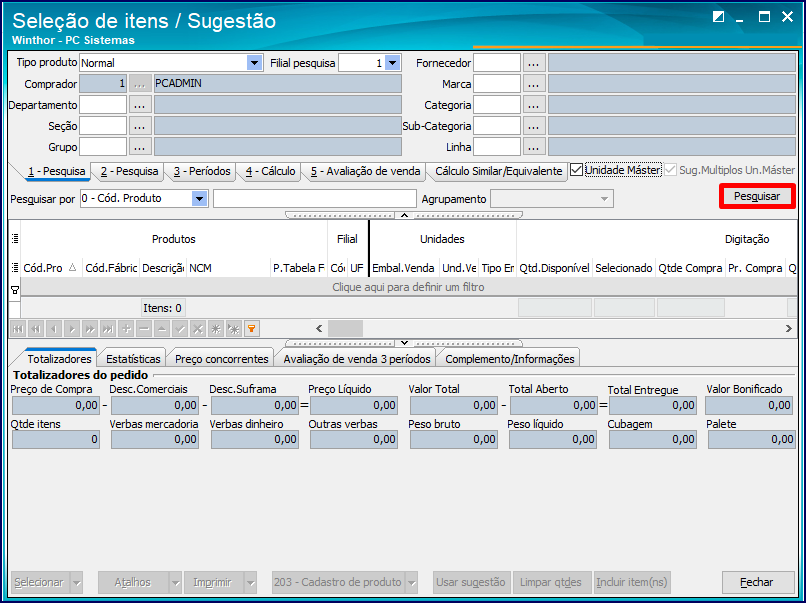Select the Preço concorrentes tab

222,359
